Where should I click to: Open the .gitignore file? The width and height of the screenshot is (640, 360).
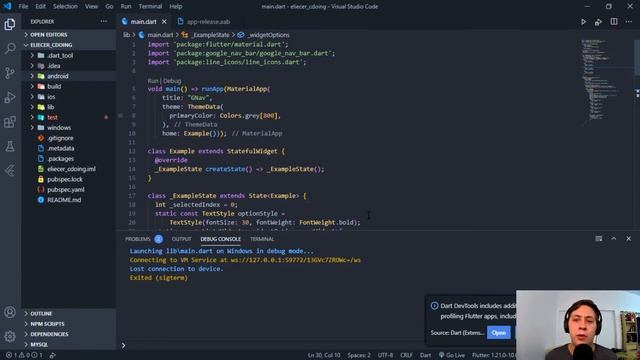coord(69,138)
